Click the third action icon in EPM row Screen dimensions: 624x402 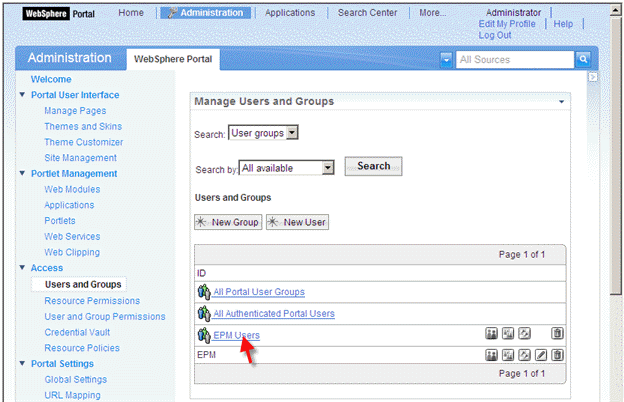524,355
